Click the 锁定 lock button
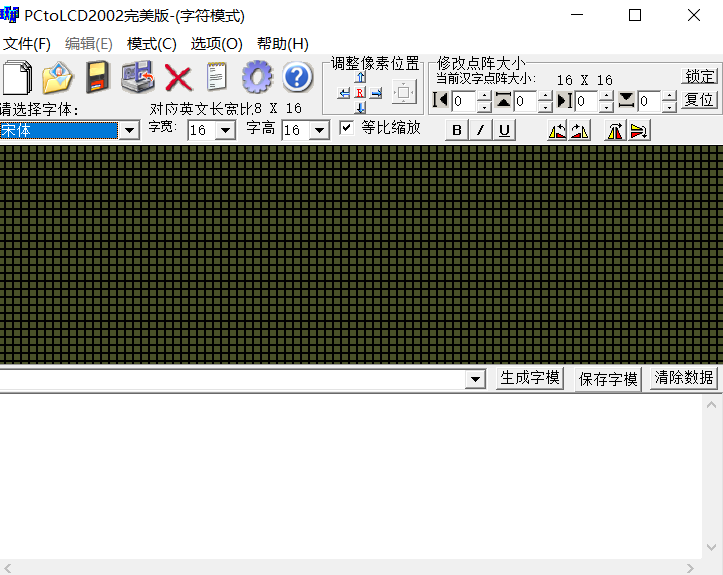723x575 pixels. pyautogui.click(x=699, y=77)
